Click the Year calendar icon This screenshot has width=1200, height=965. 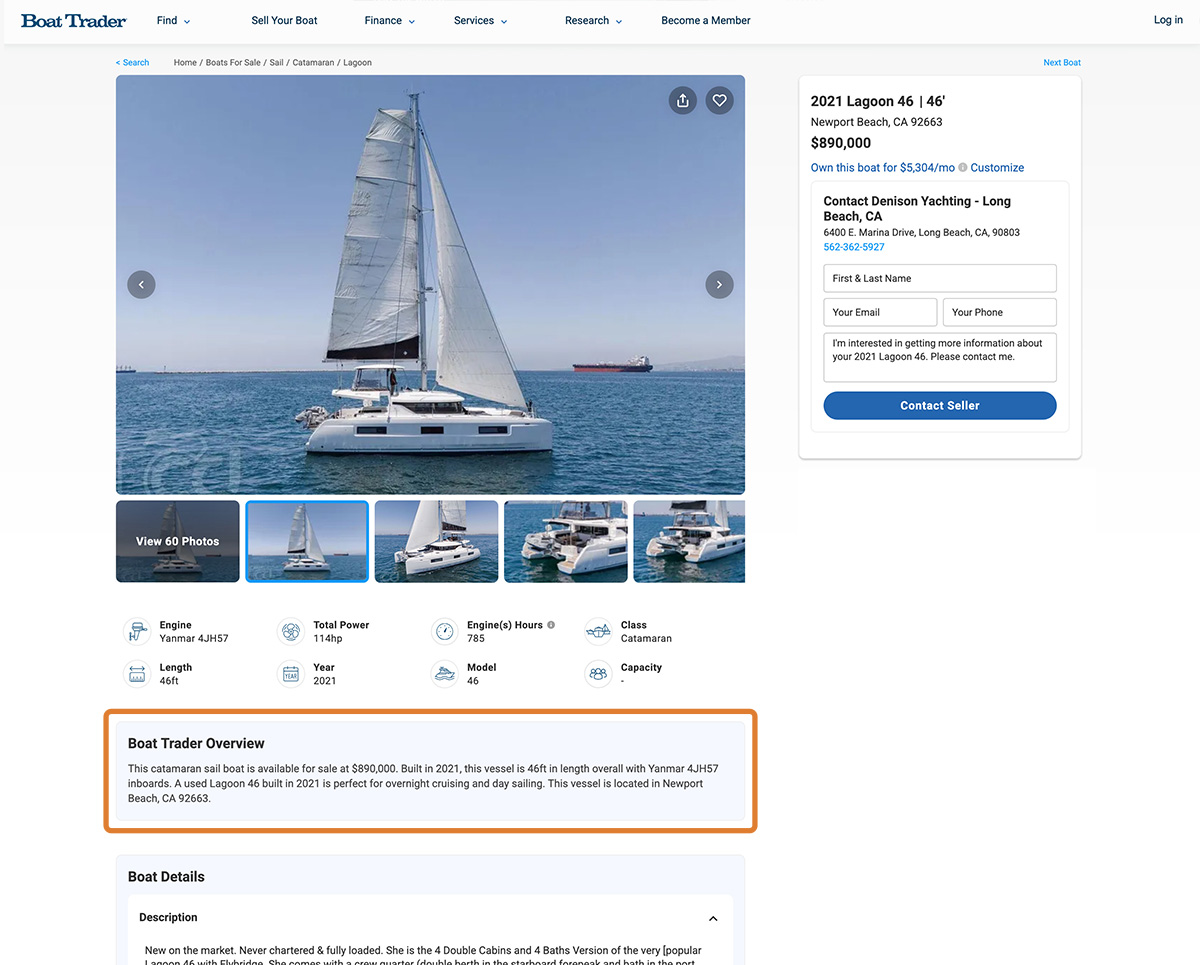(x=290, y=674)
